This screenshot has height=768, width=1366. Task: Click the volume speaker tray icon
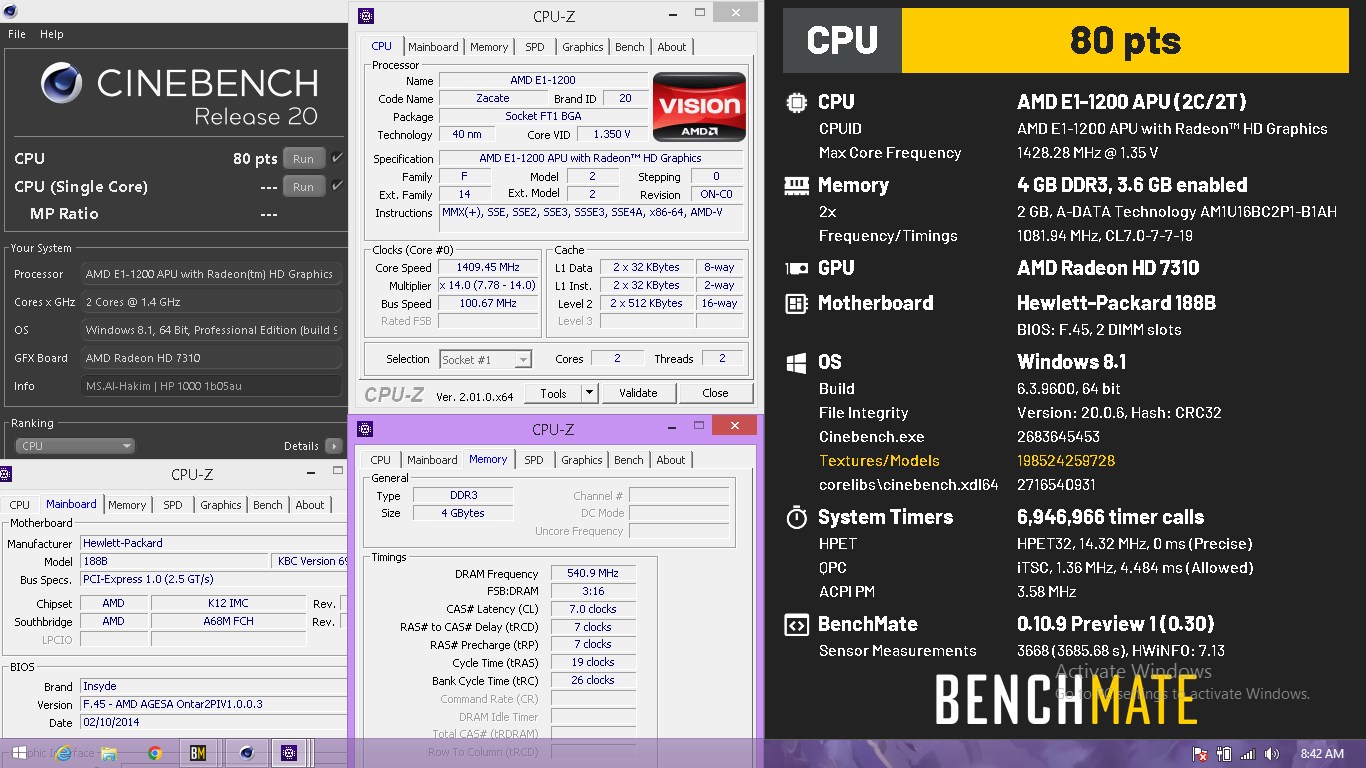pyautogui.click(x=1271, y=754)
